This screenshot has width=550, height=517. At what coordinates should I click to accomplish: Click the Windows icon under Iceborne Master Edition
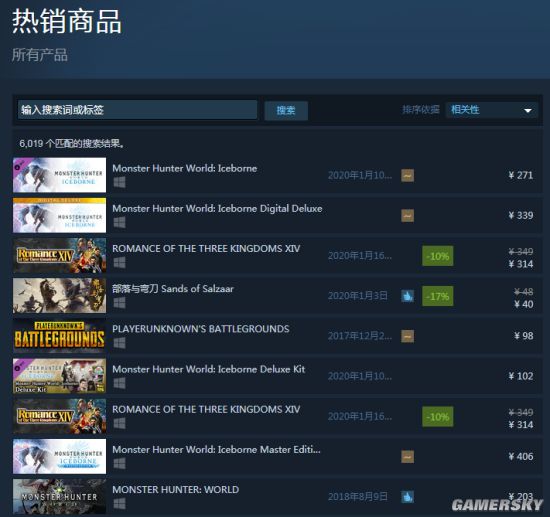click(x=119, y=464)
